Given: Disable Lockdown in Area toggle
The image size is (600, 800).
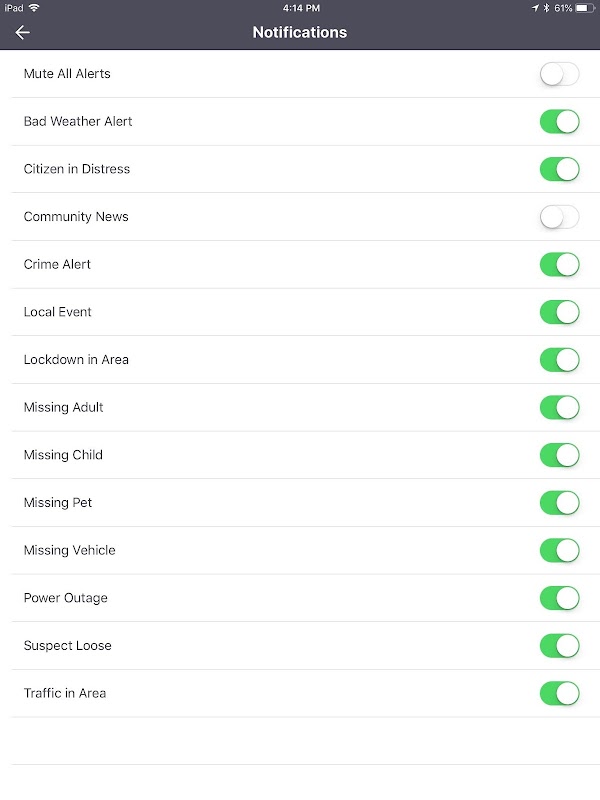Looking at the screenshot, I should click(559, 360).
